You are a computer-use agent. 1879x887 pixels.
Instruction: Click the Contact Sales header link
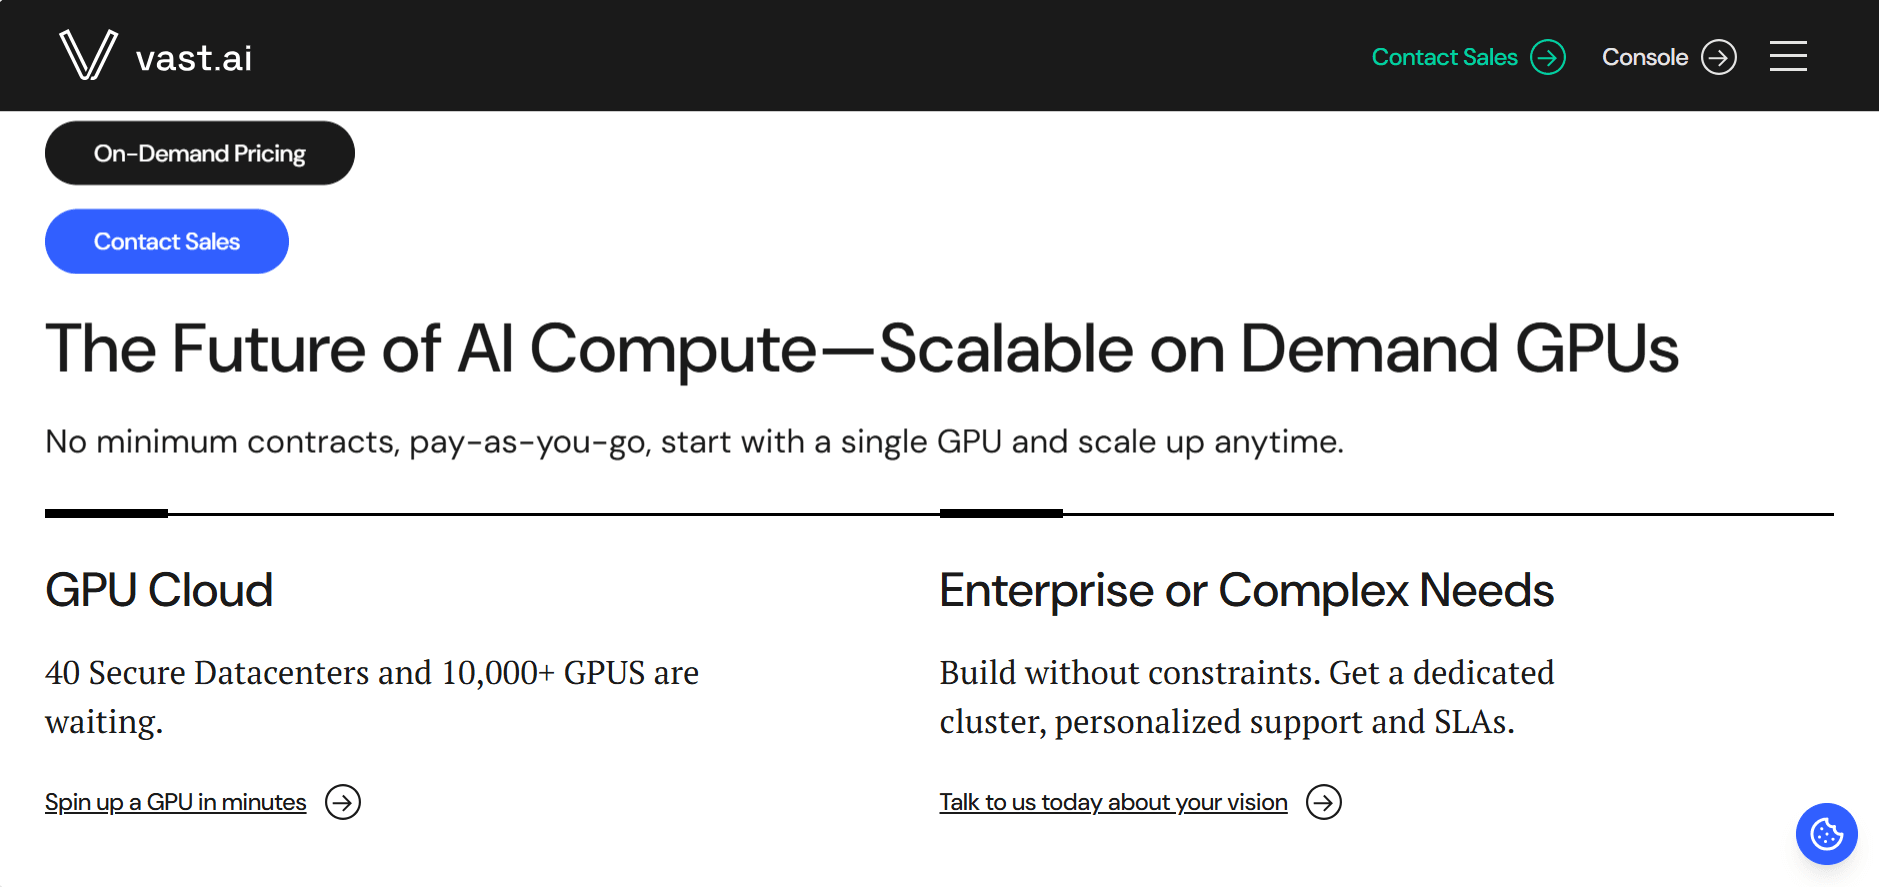[1444, 57]
